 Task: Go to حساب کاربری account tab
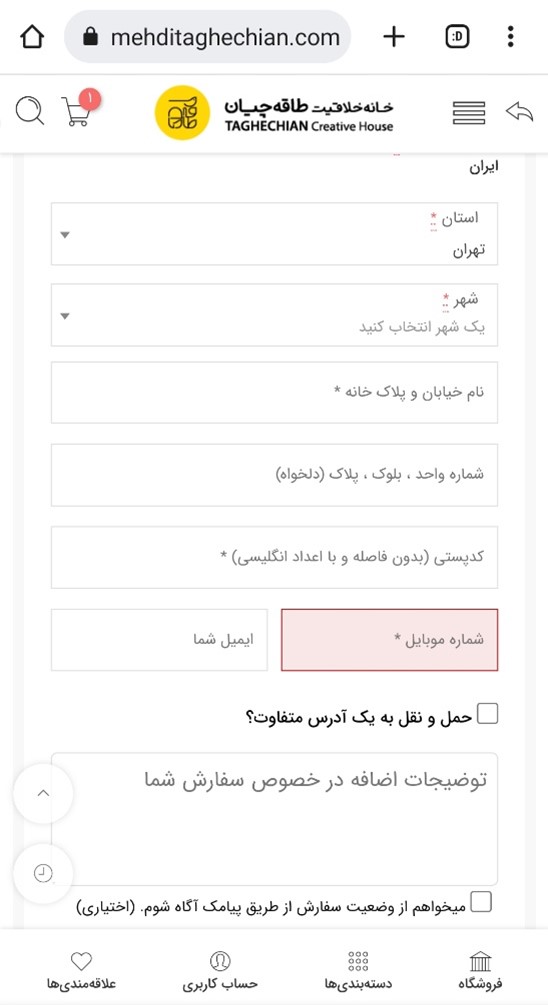220,970
